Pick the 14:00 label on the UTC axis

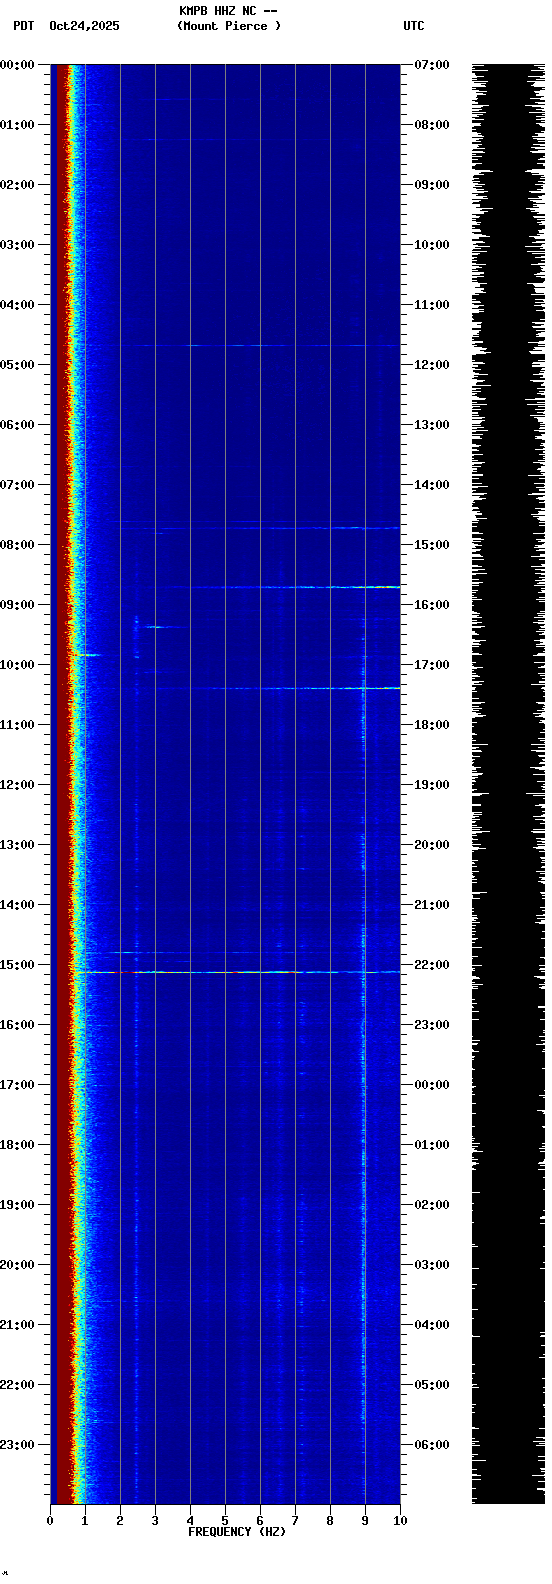(432, 485)
